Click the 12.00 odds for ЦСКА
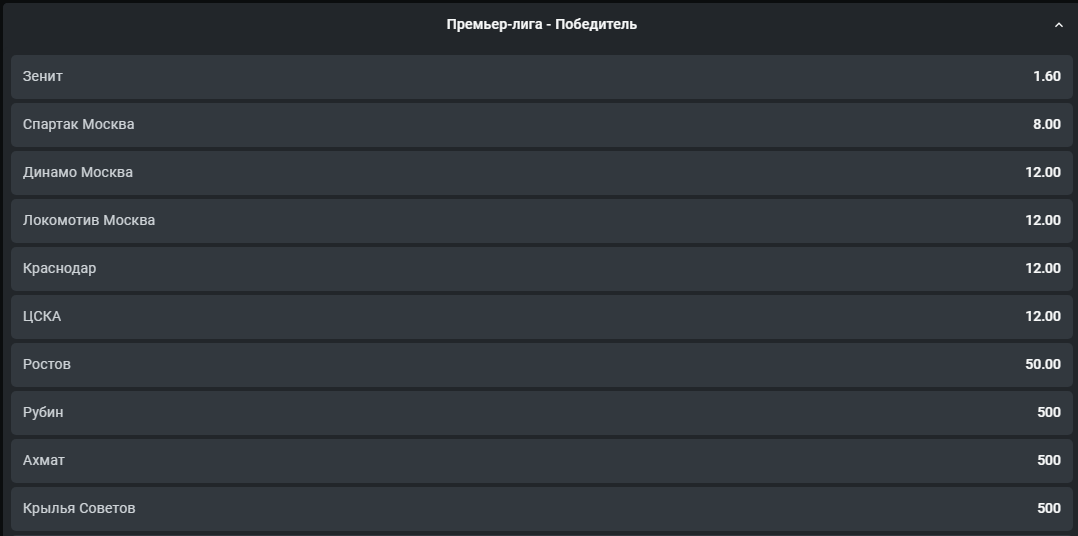Image resolution: width=1078 pixels, height=536 pixels. (x=1042, y=316)
